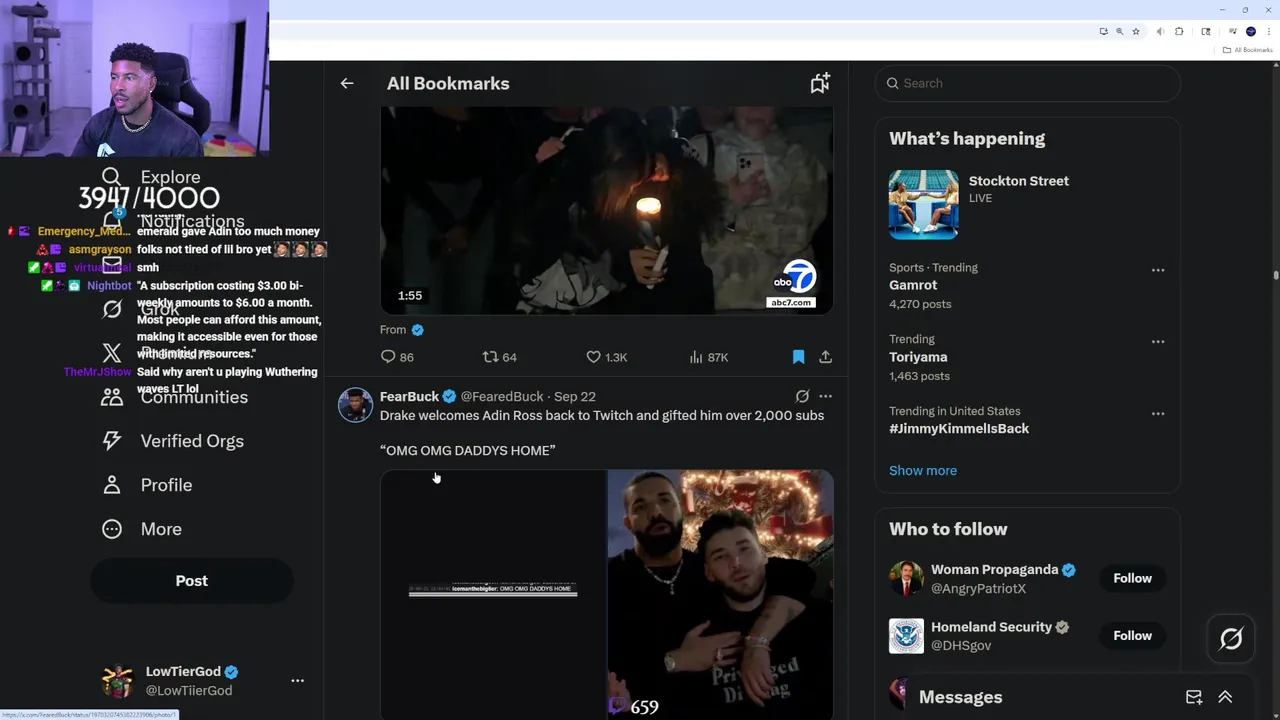Open the Post compose button
1280x720 pixels.
[192, 581]
